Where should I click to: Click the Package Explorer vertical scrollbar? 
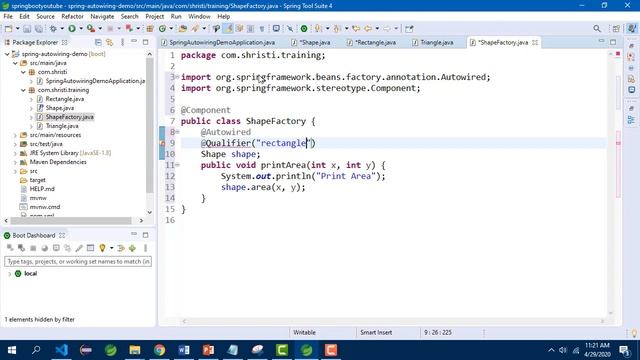coord(149,124)
